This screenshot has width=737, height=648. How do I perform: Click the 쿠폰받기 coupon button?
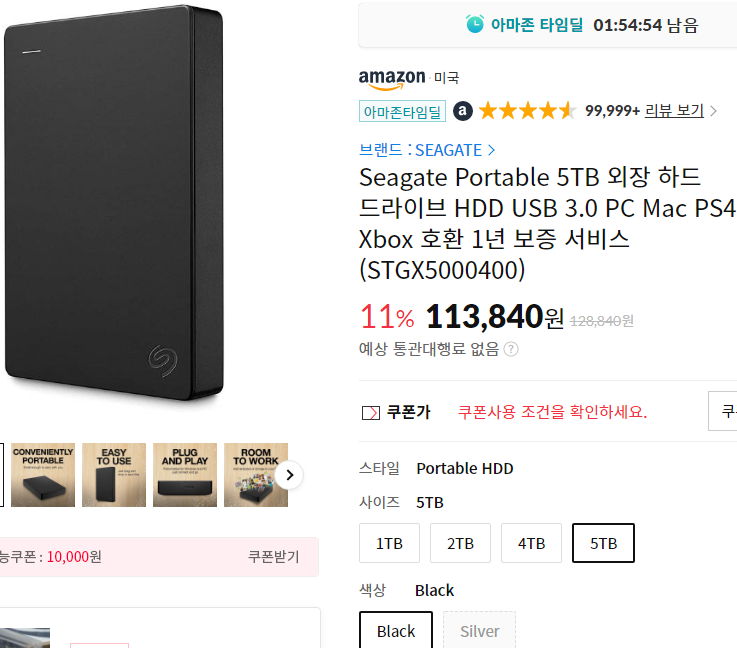pos(274,557)
